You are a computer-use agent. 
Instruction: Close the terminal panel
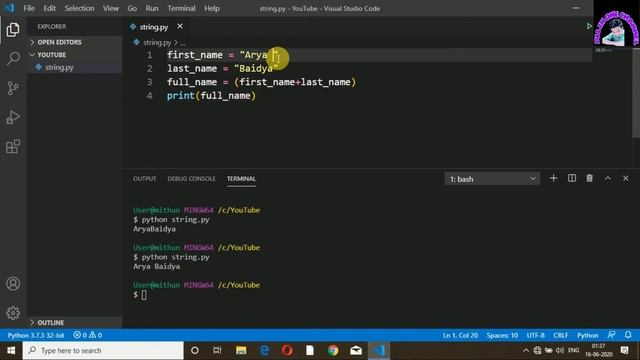tap(626, 178)
